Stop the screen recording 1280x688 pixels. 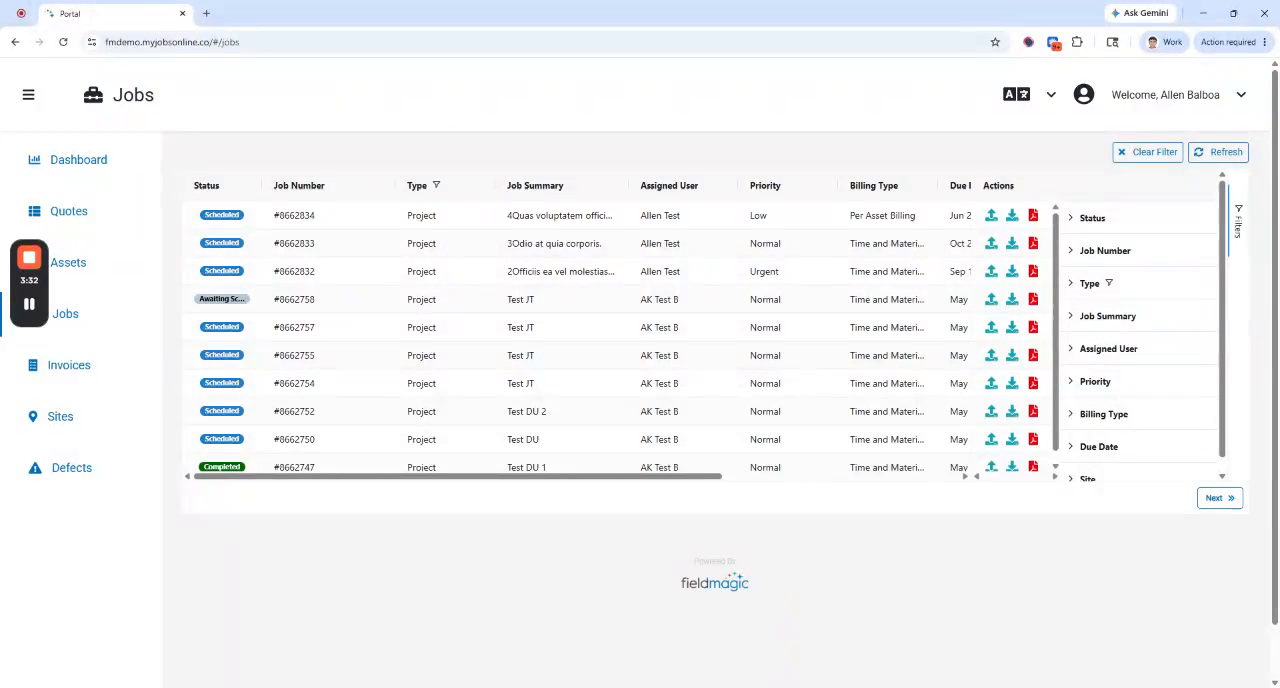tap(29, 258)
